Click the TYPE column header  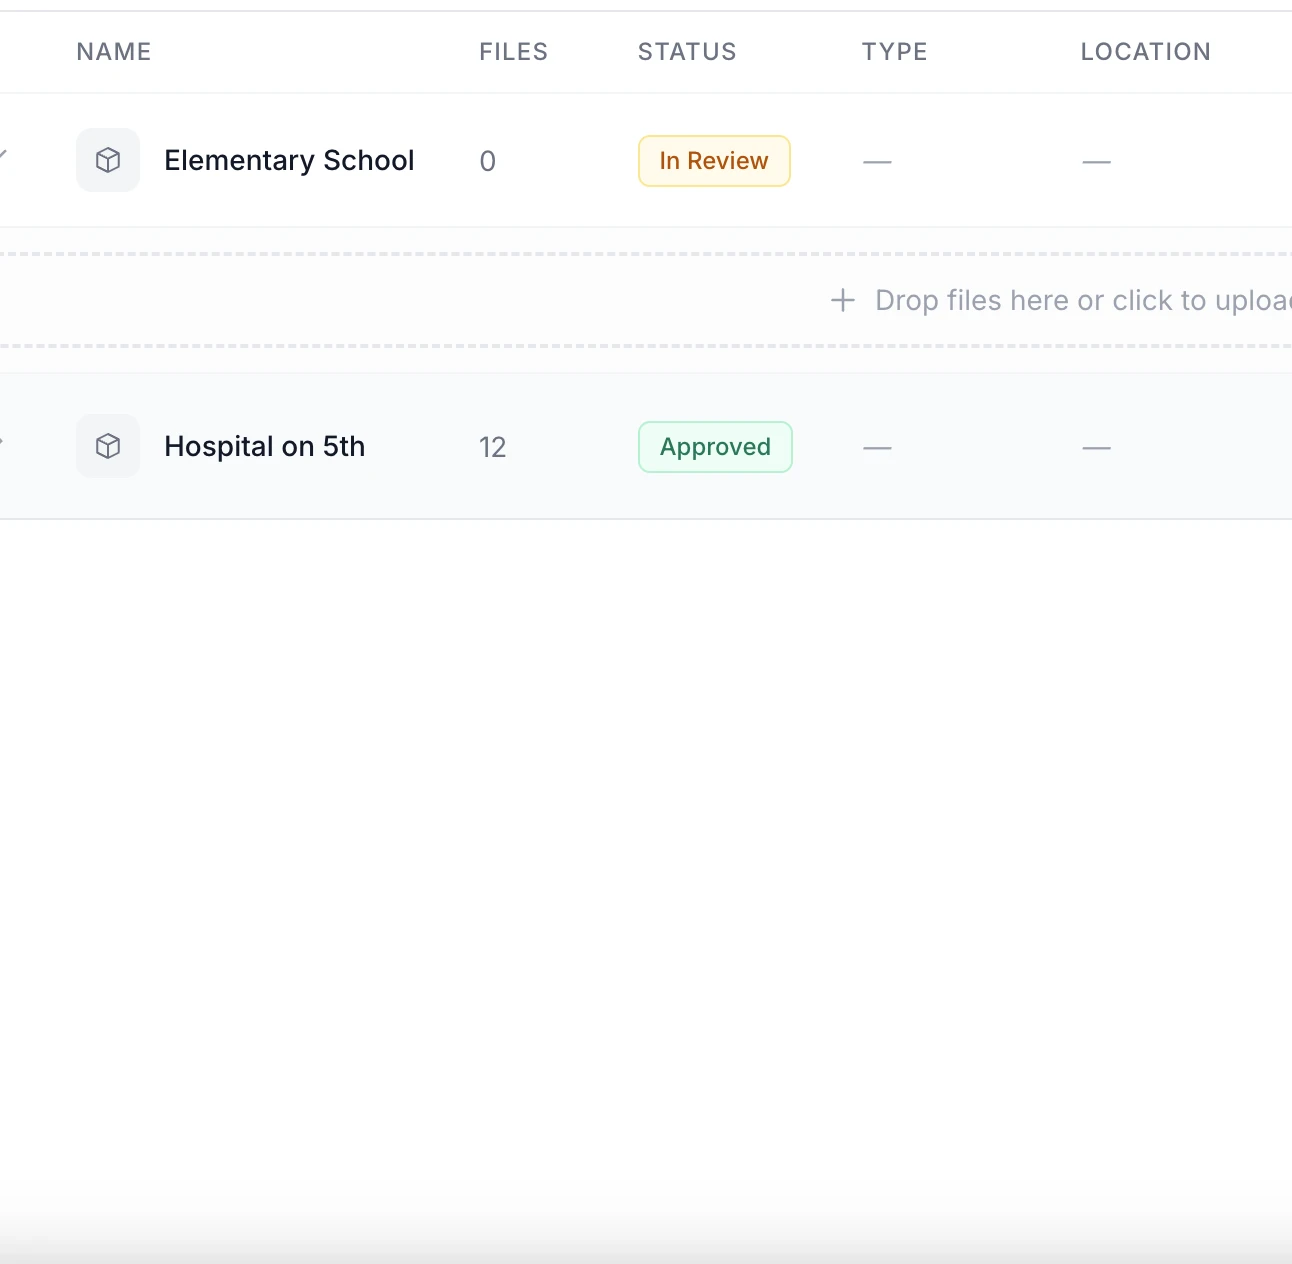tap(895, 51)
